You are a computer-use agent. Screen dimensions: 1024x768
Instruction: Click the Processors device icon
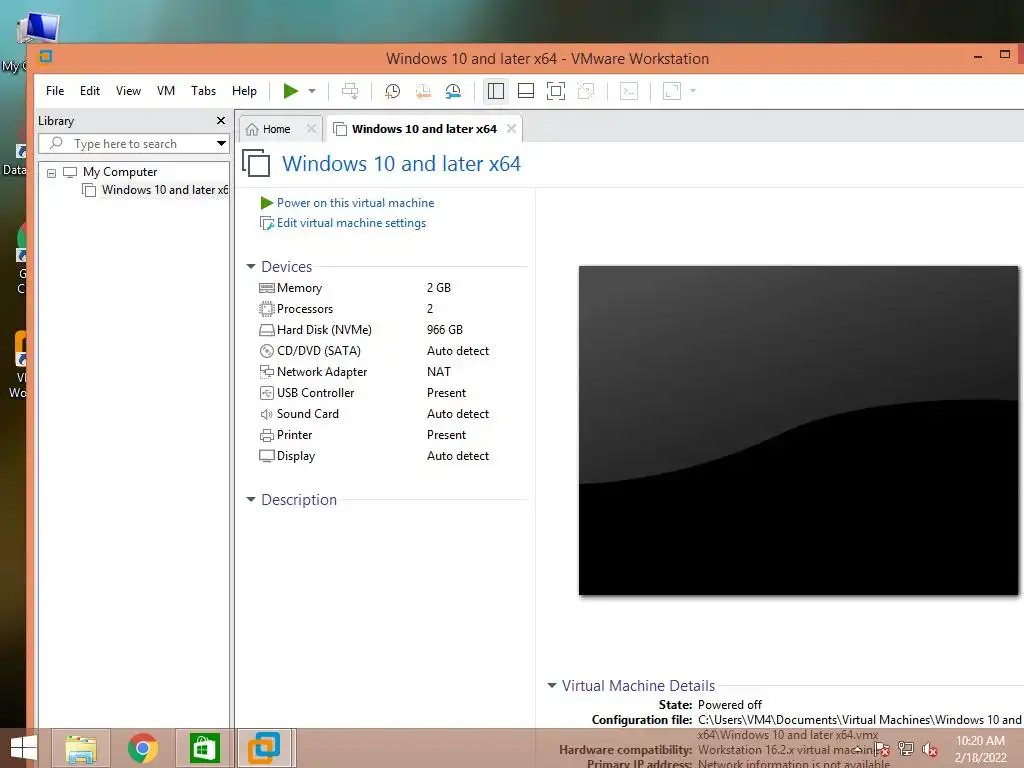266,309
